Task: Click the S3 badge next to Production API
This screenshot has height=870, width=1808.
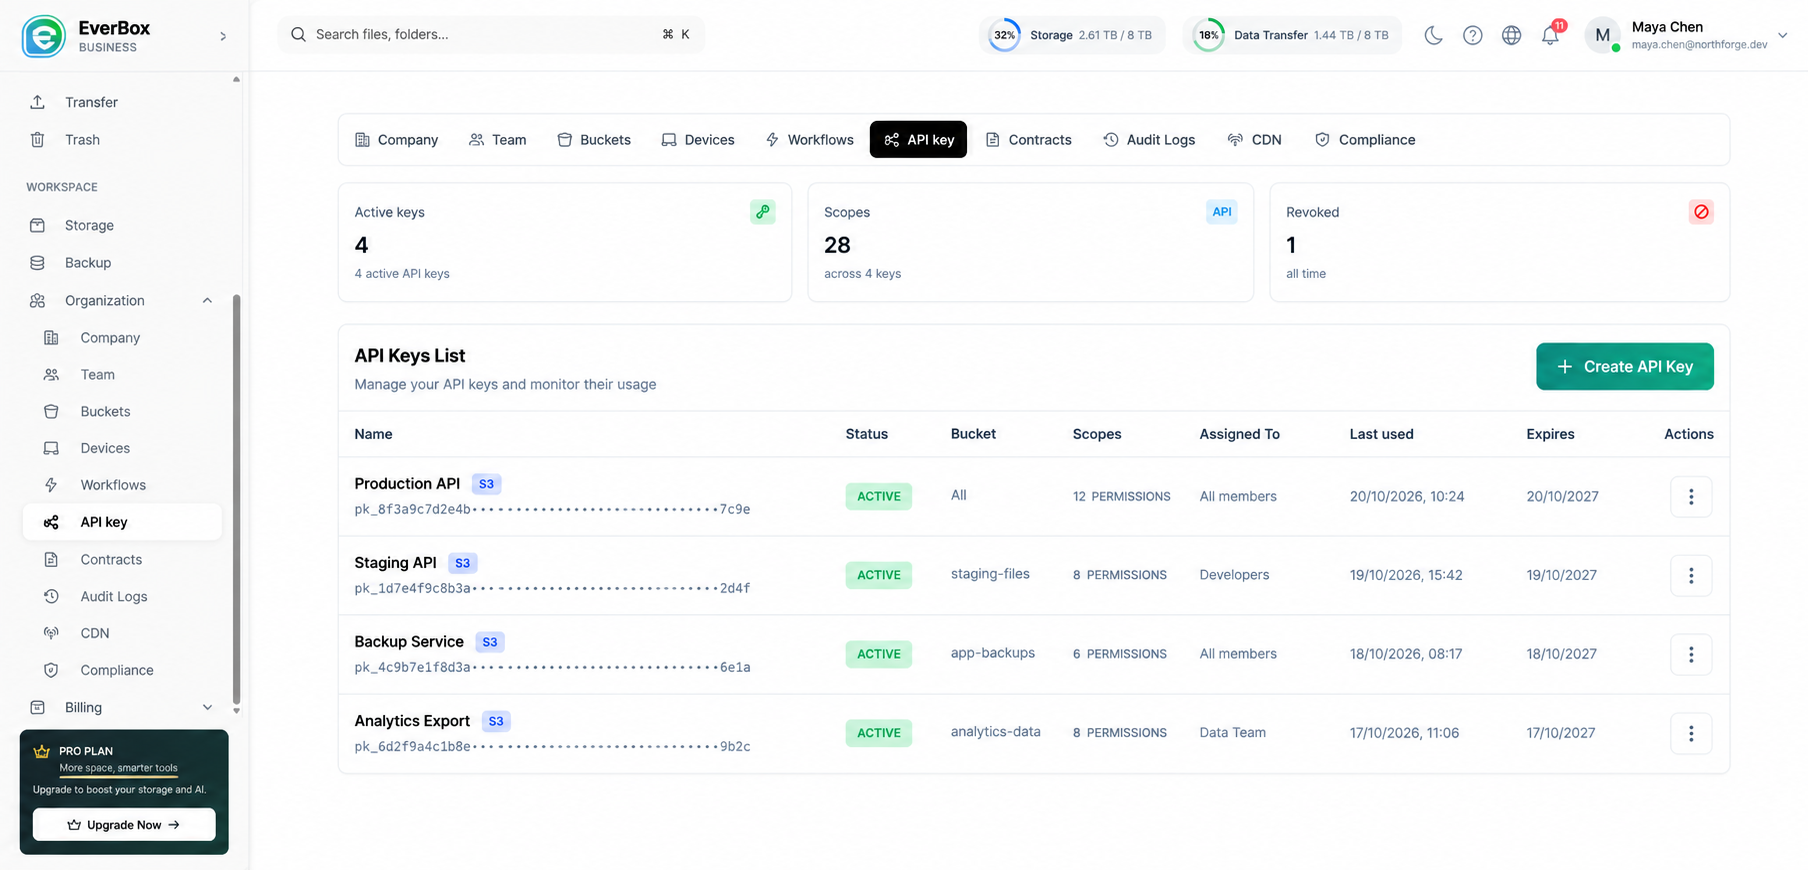Action: [x=486, y=484]
